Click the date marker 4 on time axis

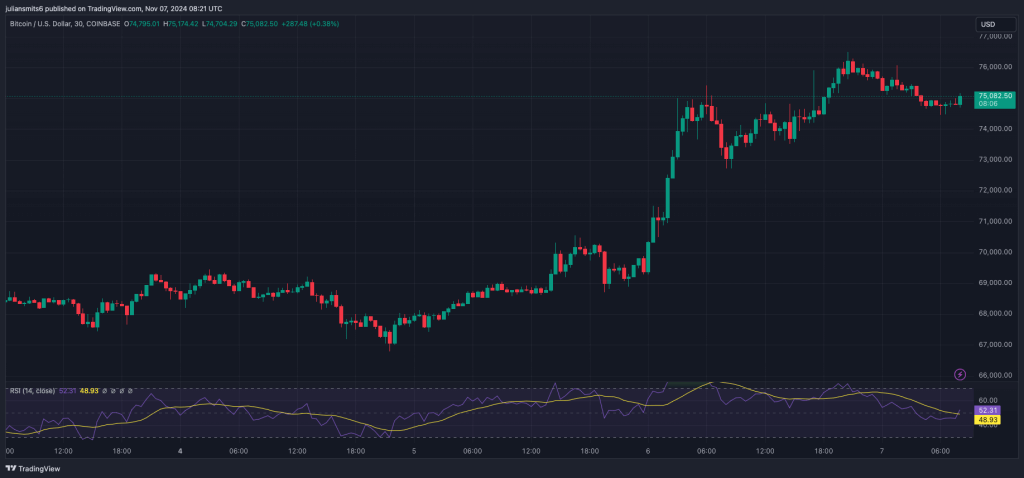179,451
